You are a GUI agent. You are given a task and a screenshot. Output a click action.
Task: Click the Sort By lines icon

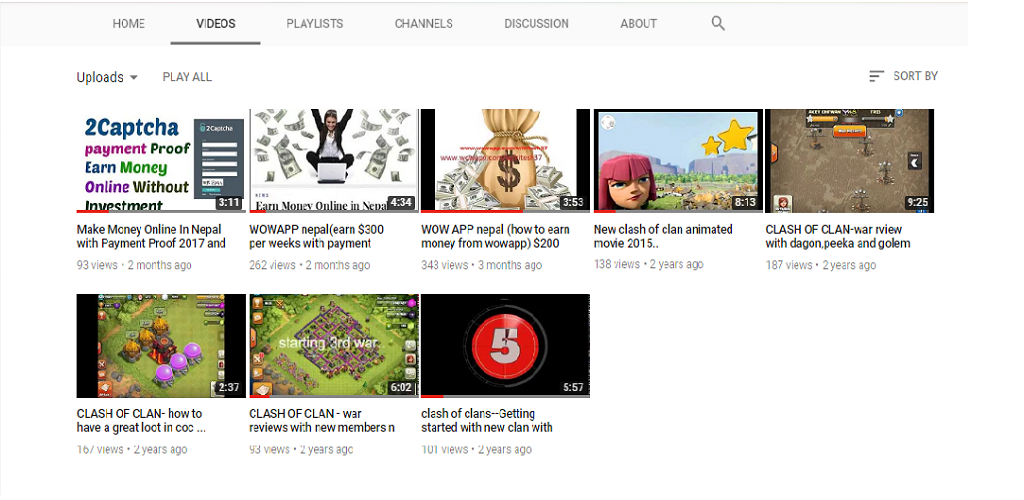(x=876, y=76)
